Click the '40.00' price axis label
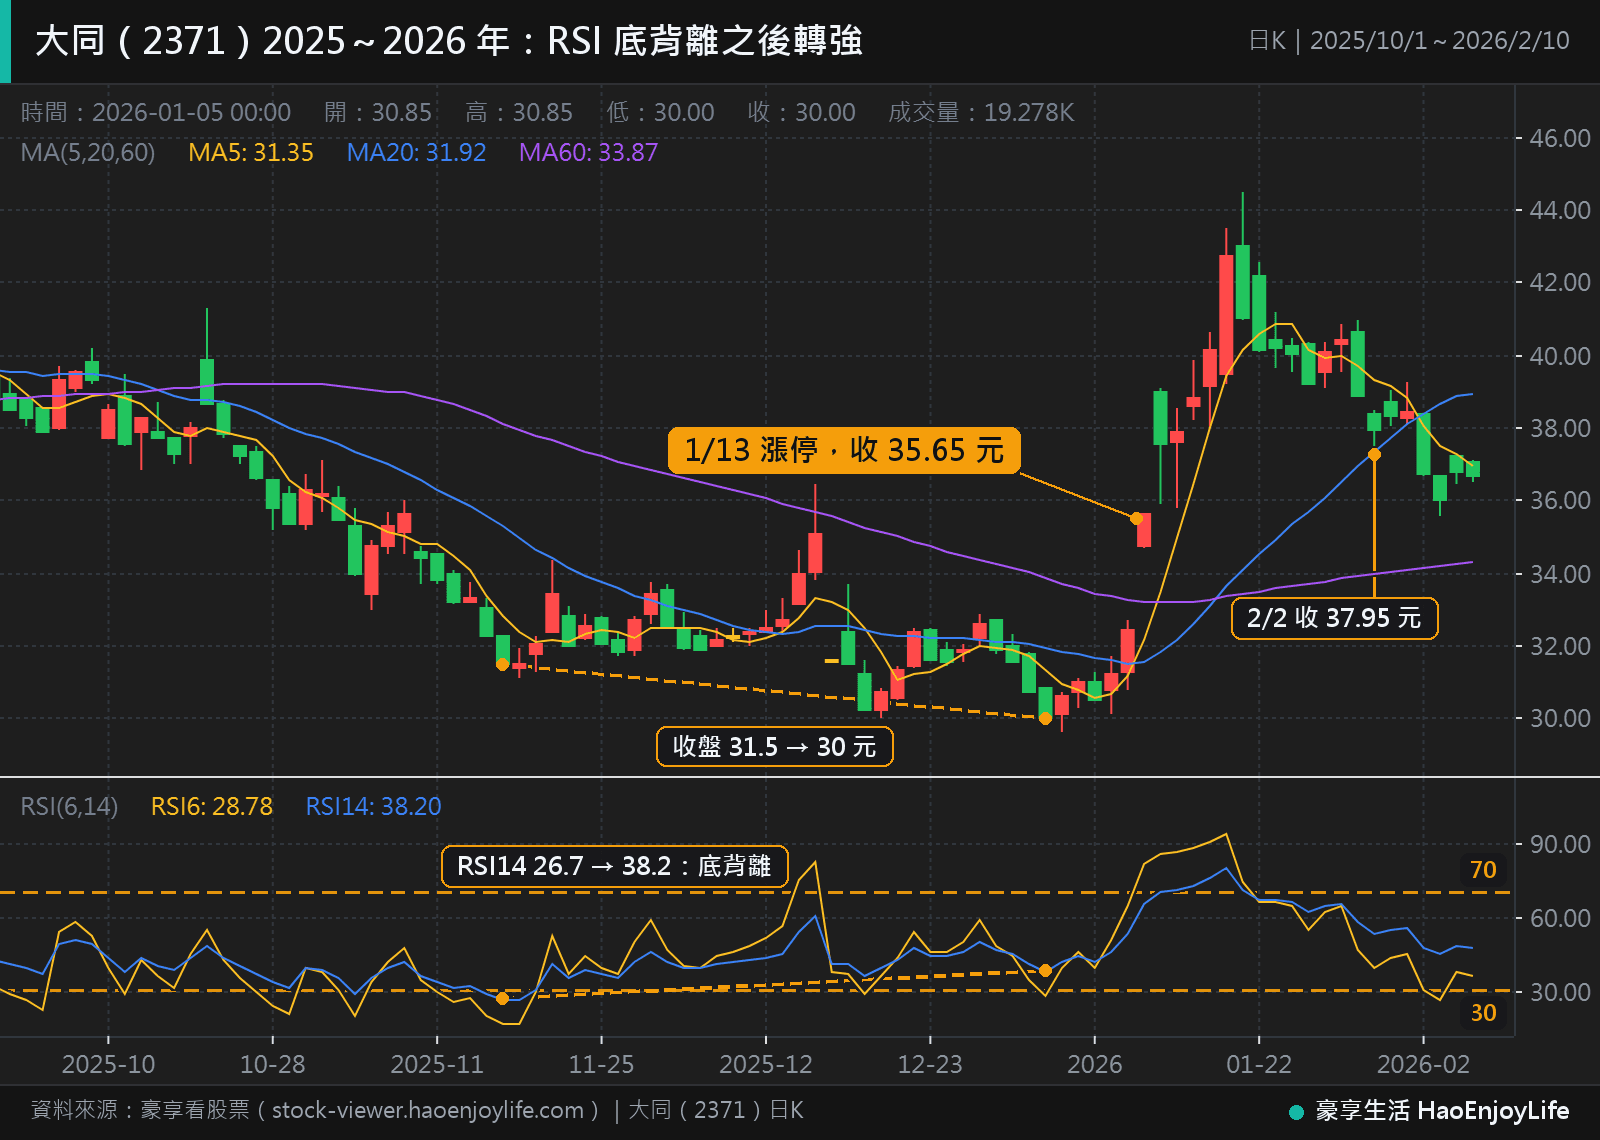 coord(1560,356)
